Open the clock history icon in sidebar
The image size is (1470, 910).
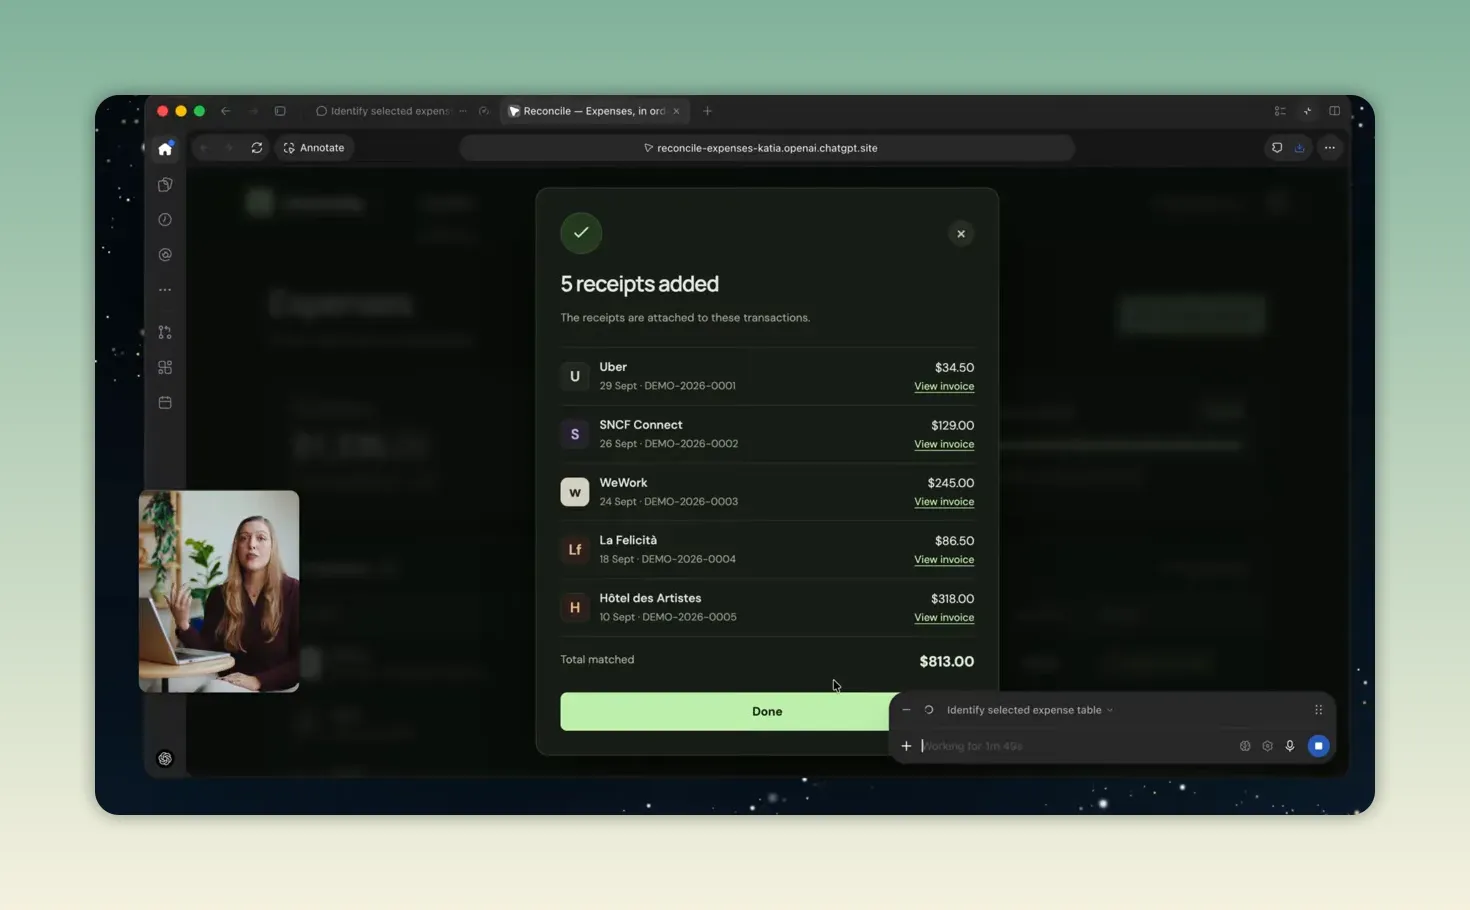click(165, 220)
